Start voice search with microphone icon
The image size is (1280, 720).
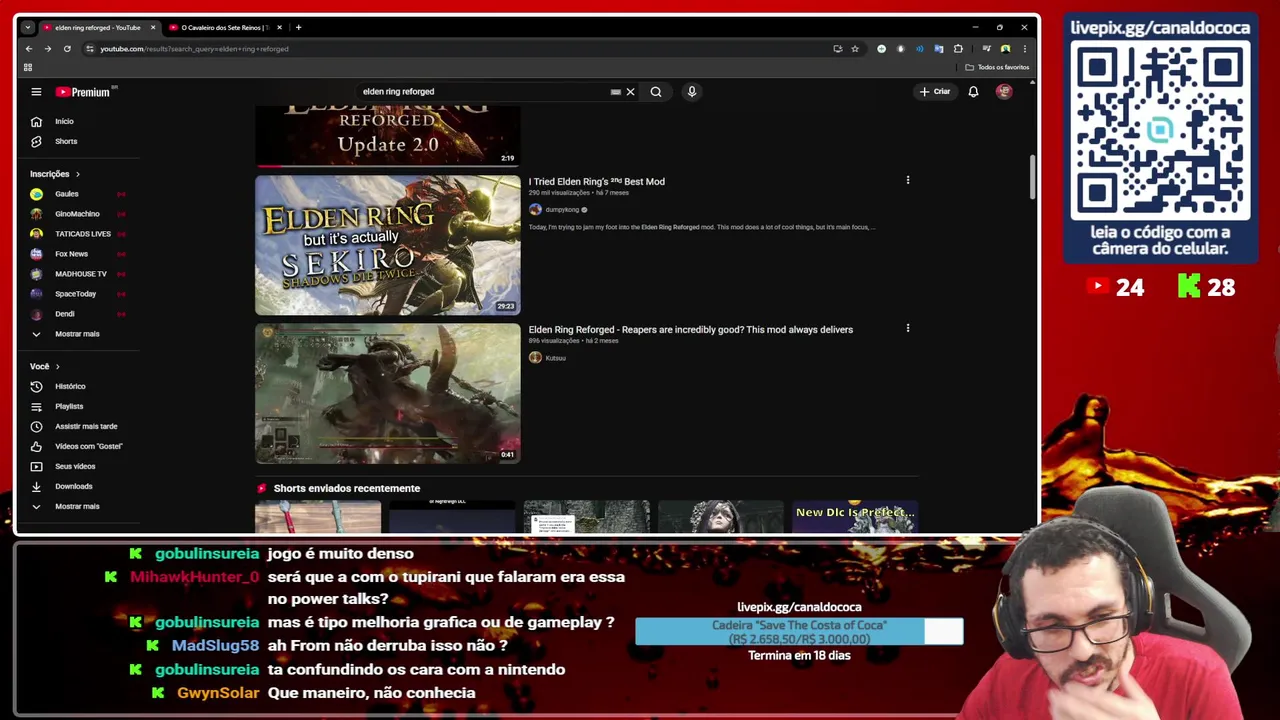click(x=691, y=92)
